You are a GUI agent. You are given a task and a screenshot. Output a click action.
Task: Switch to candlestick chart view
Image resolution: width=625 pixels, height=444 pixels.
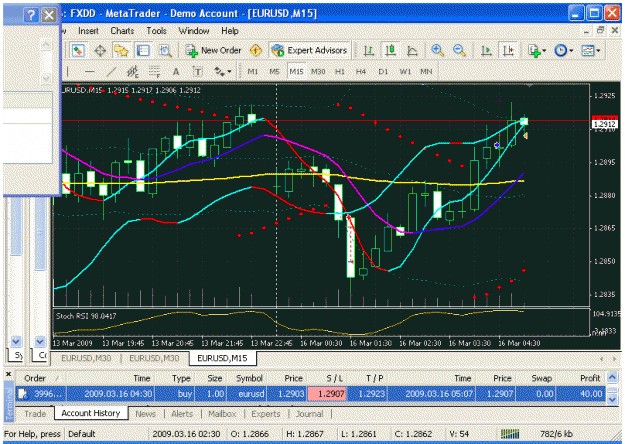[391, 51]
